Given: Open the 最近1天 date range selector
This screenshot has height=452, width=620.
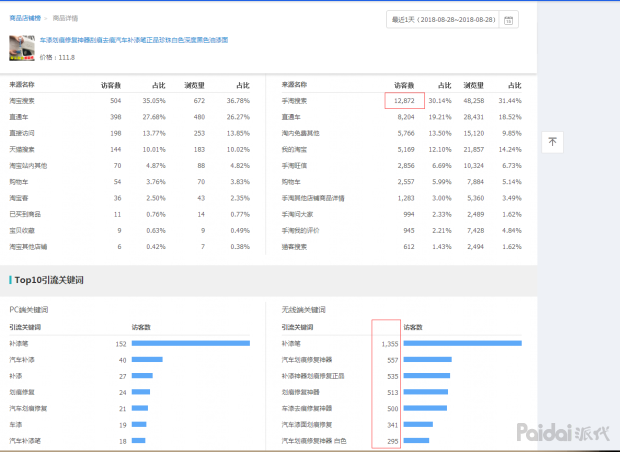Looking at the screenshot, I should click(x=442, y=20).
